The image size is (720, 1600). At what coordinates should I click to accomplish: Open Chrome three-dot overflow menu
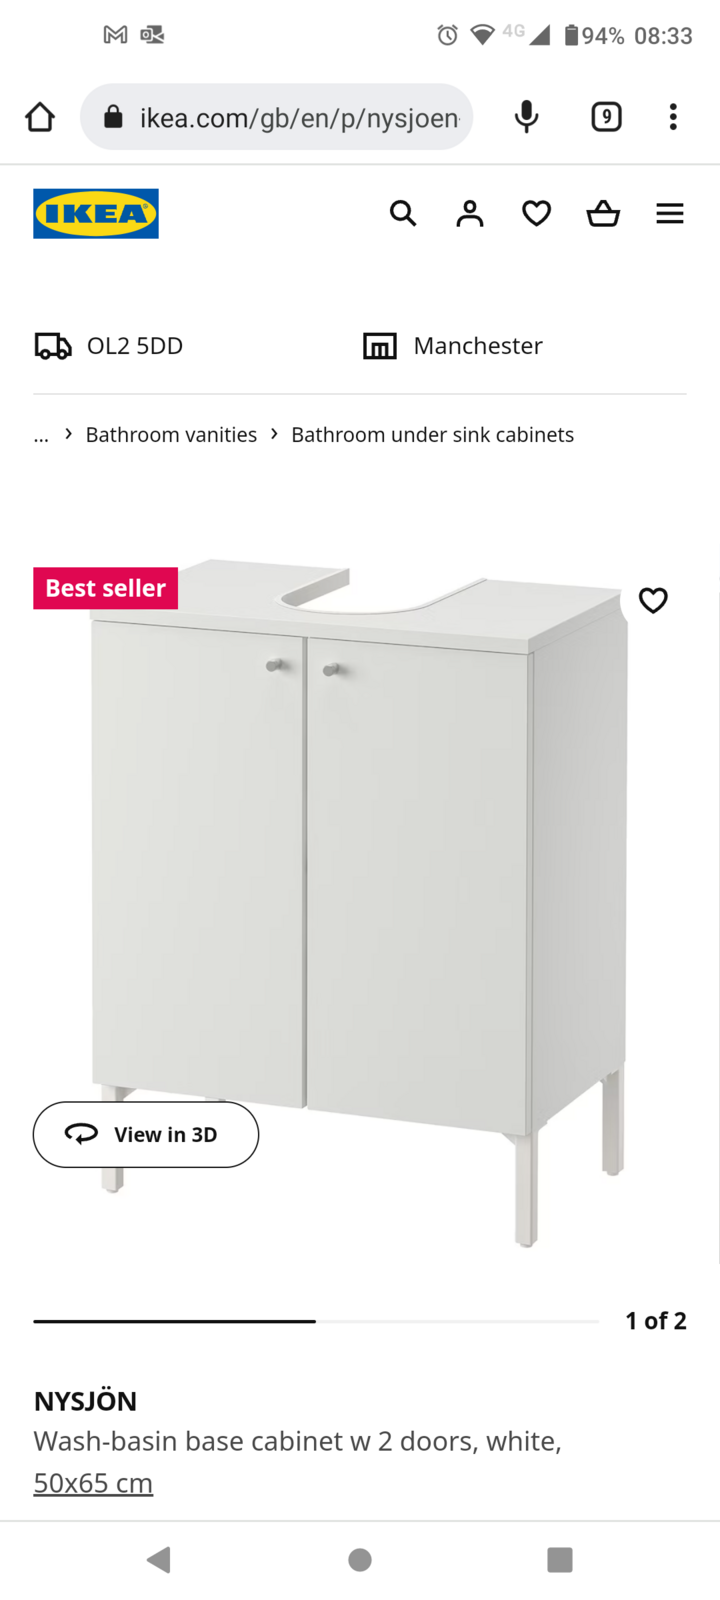point(673,117)
